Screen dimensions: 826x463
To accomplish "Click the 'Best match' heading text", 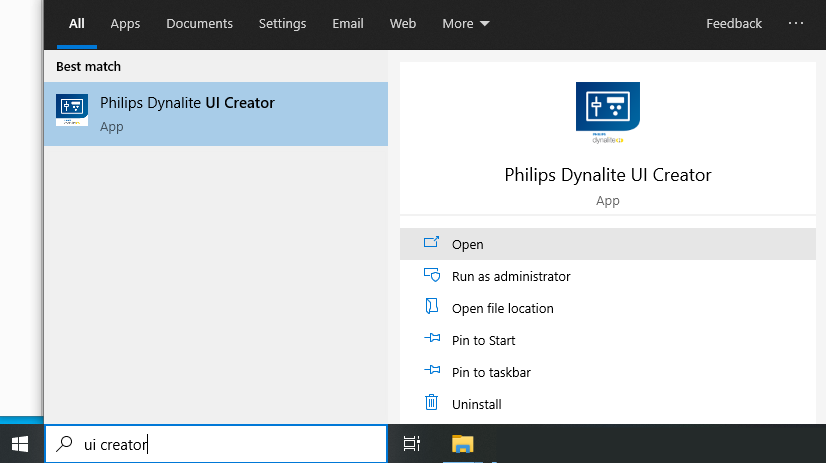I will (x=88, y=66).
